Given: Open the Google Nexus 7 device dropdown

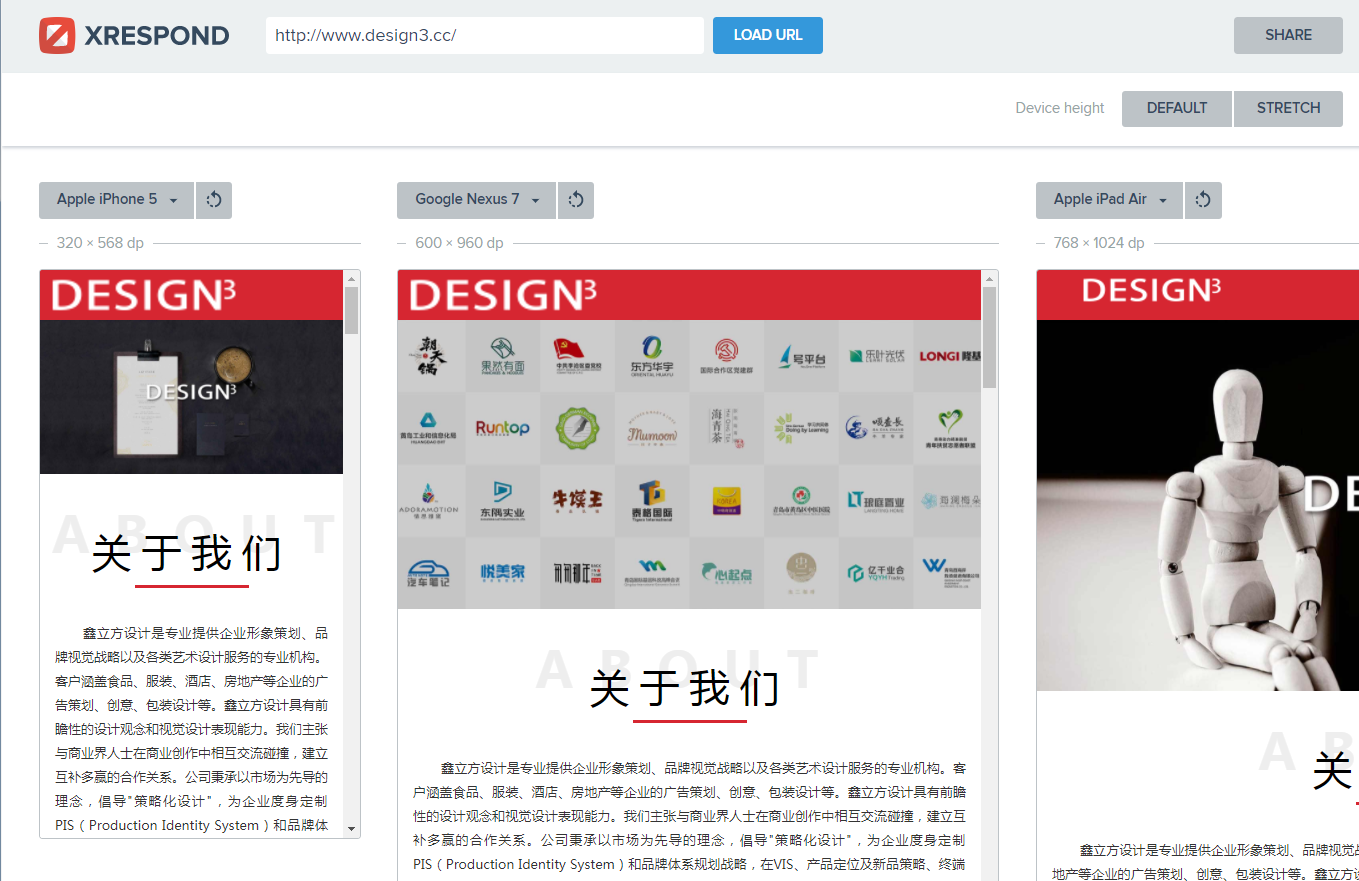Looking at the screenshot, I should (476, 200).
